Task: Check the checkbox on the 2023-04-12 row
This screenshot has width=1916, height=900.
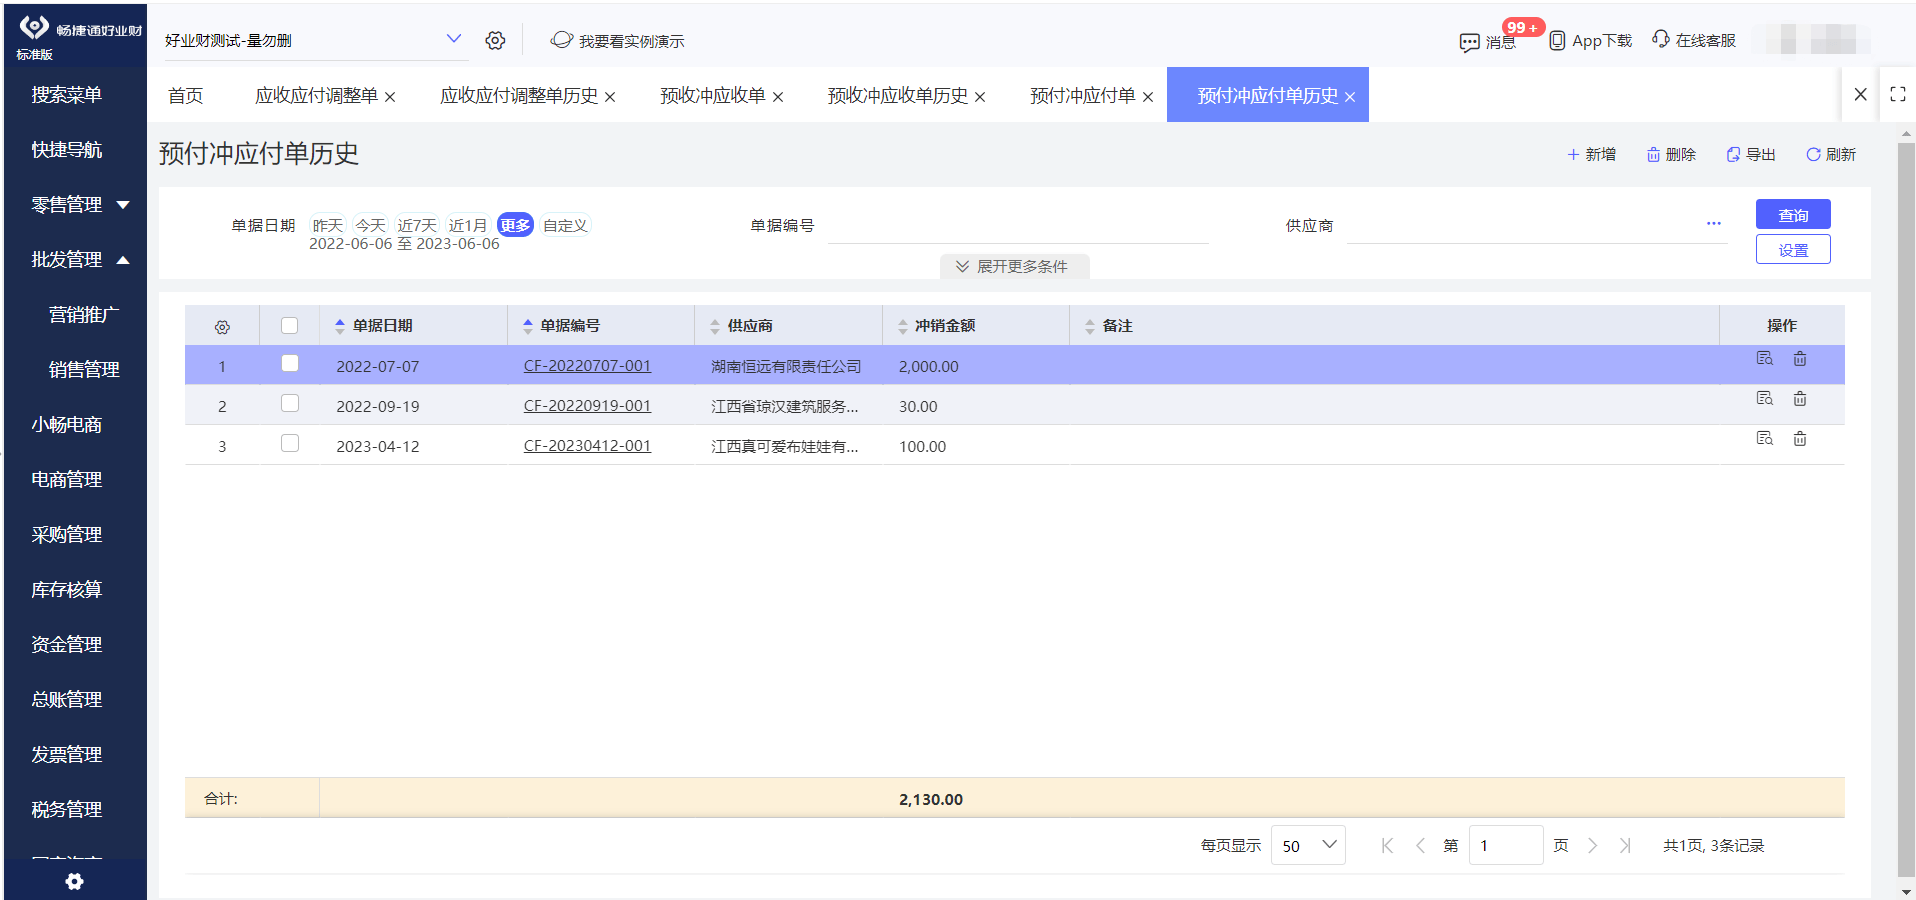Action: click(x=290, y=443)
